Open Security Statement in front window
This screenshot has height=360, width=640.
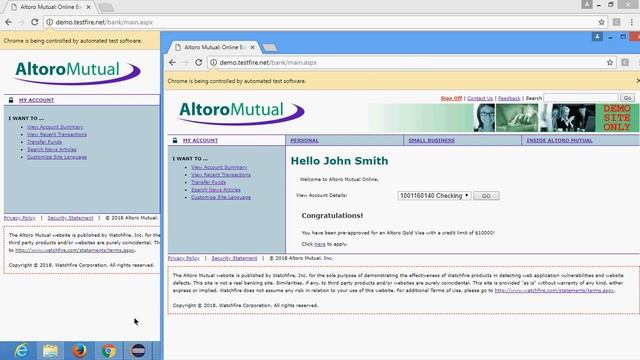tap(234, 258)
